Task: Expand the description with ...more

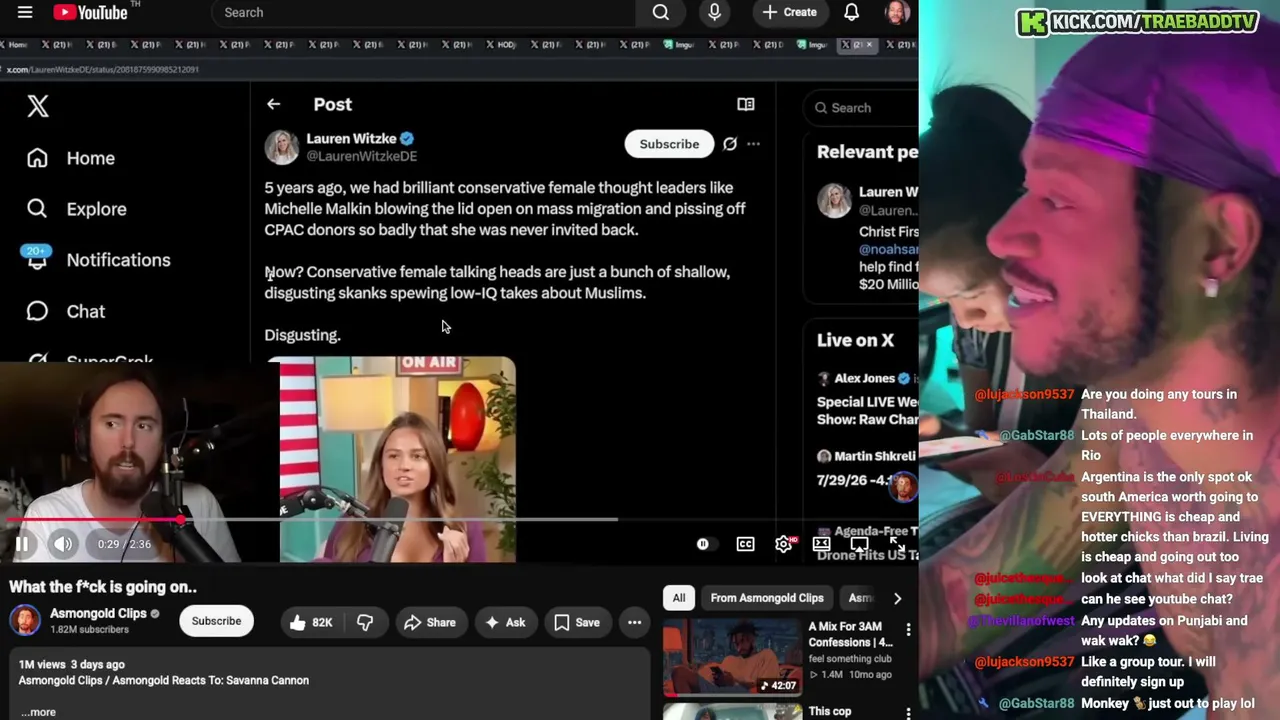Action: 38,712
